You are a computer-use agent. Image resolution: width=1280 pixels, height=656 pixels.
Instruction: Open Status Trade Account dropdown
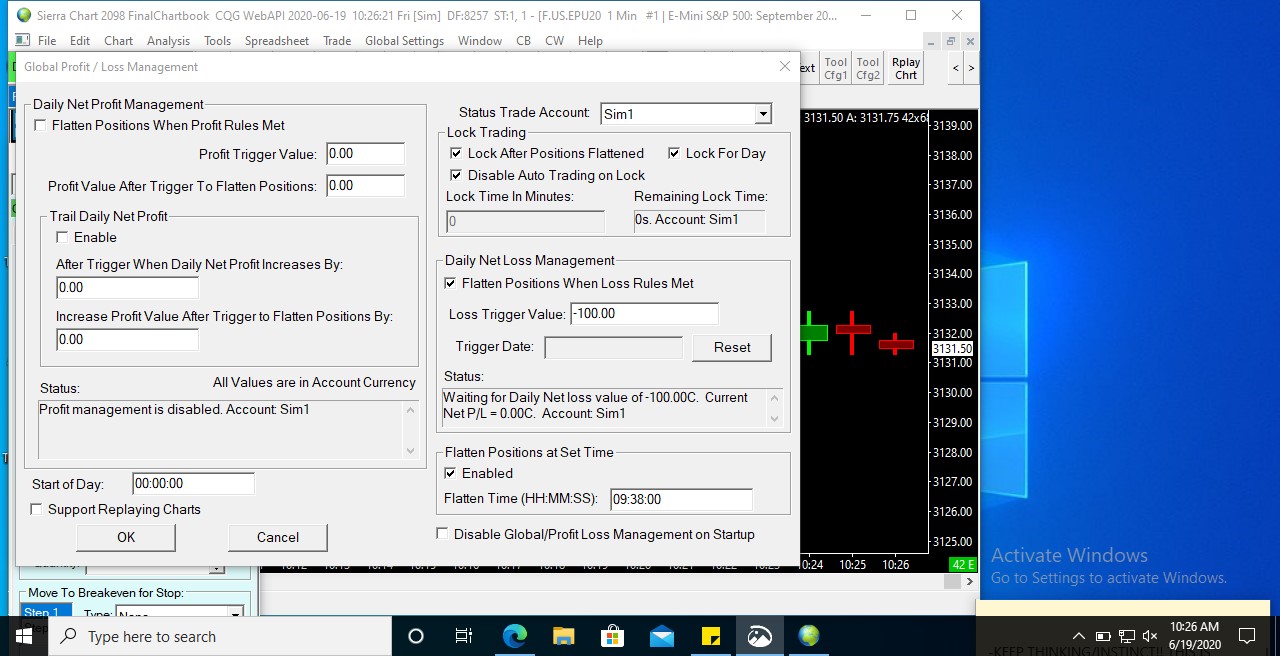pos(762,114)
